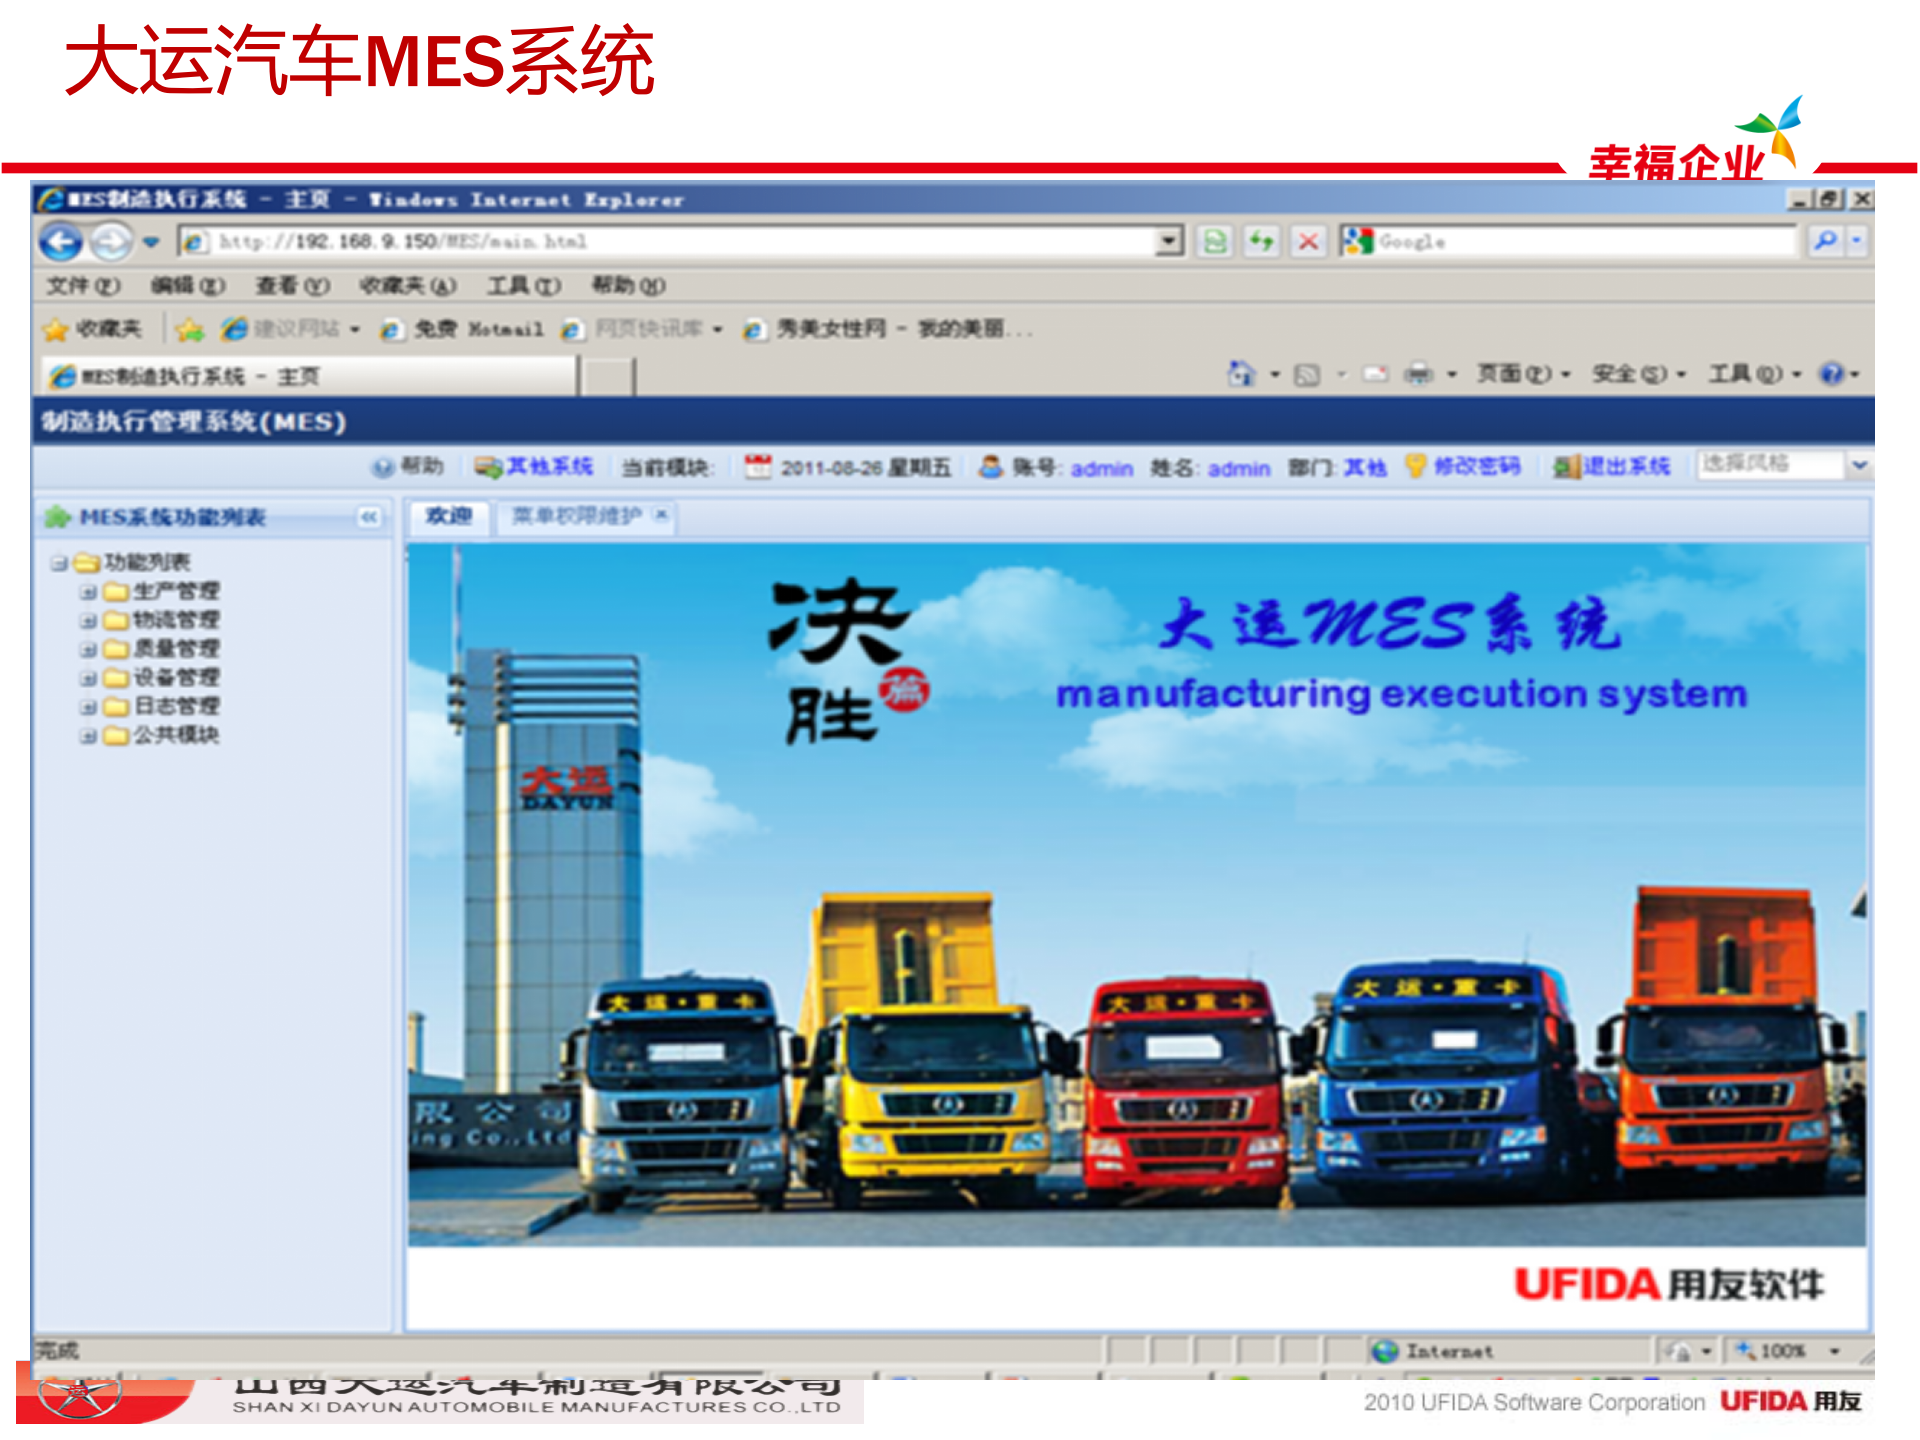Viewport: 1920px width, 1440px height.
Task: Click inside the Google search box
Action: tap(1560, 242)
